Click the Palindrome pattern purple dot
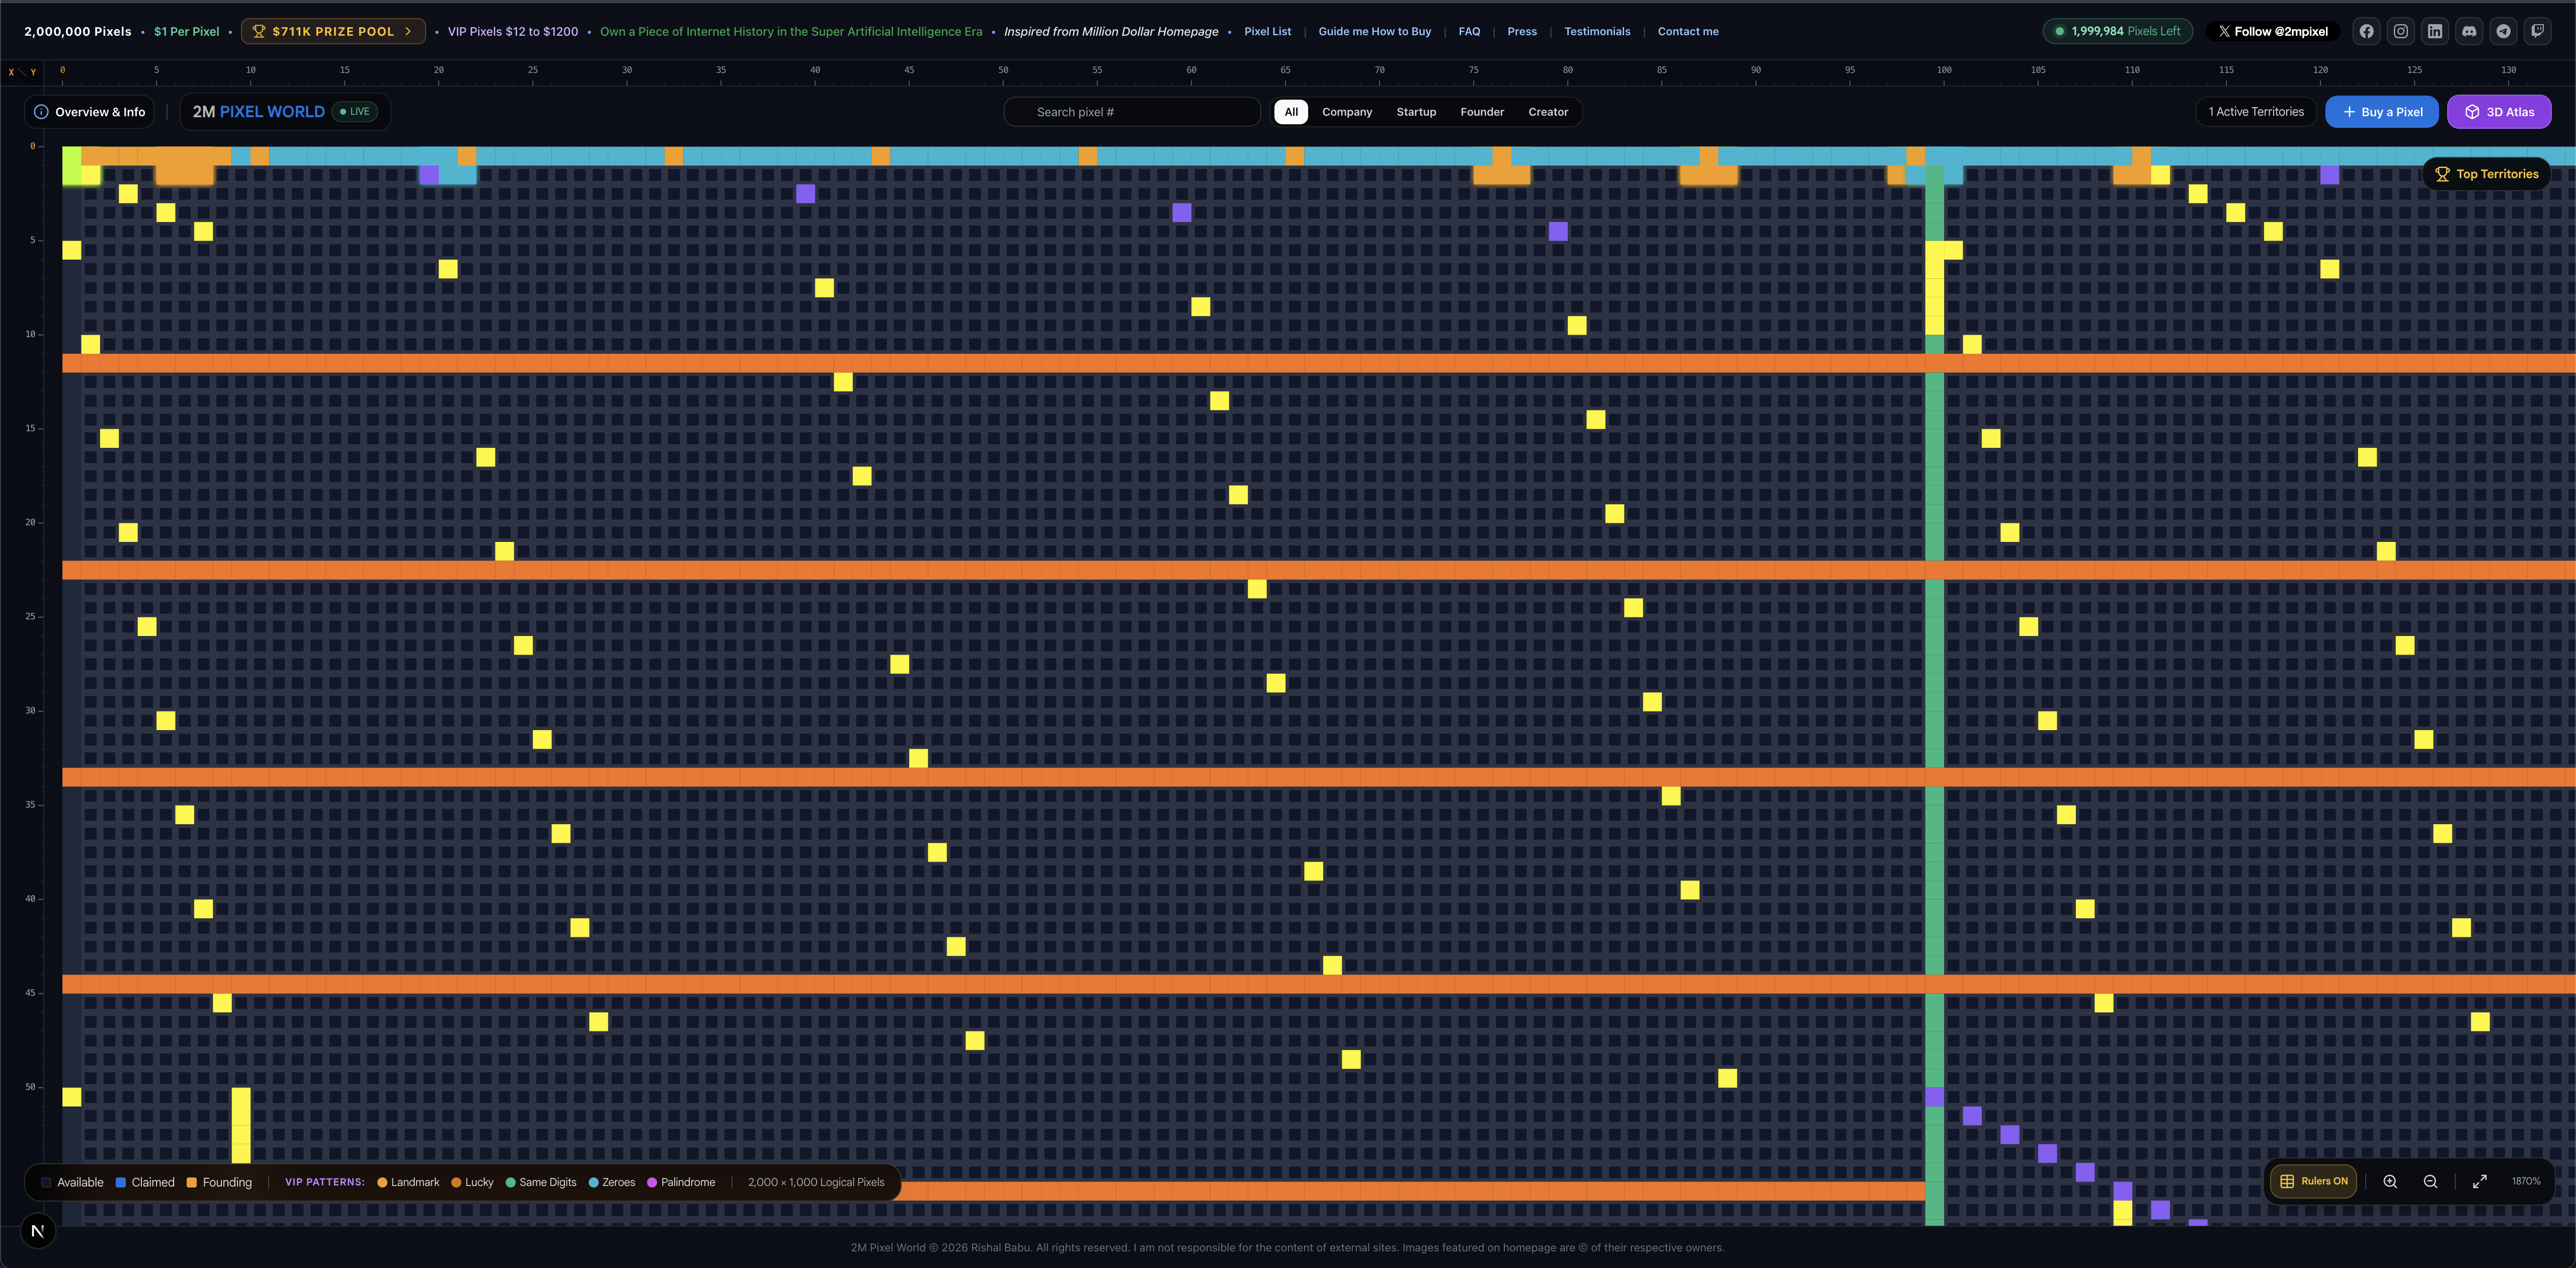The image size is (2576, 1268). (652, 1182)
